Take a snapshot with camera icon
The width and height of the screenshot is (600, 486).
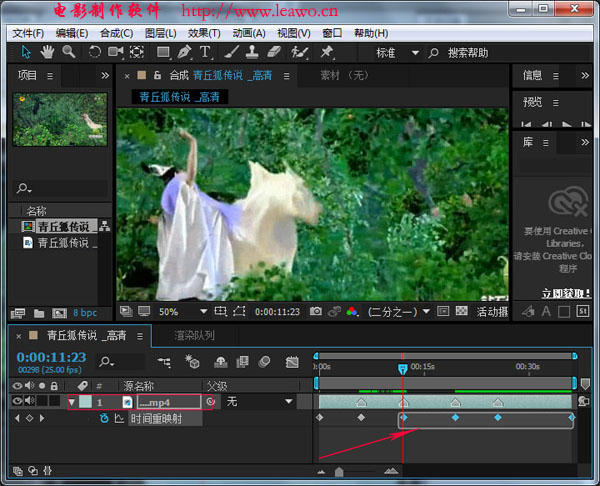[x=316, y=311]
